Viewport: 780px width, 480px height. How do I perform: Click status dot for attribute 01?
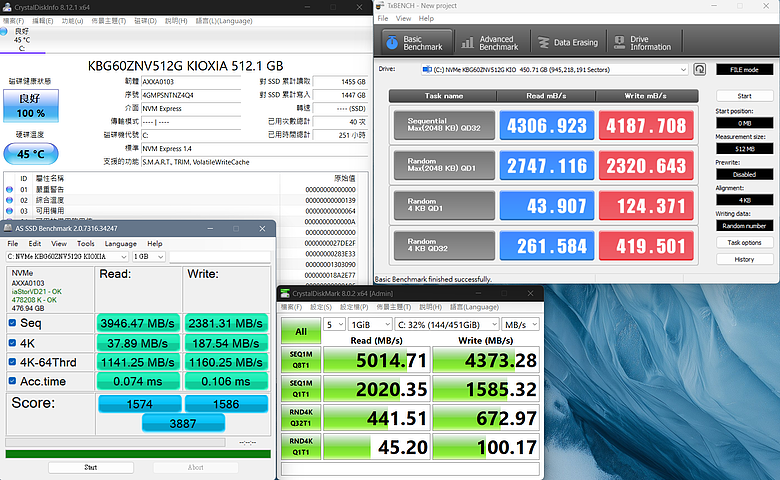pos(9,190)
